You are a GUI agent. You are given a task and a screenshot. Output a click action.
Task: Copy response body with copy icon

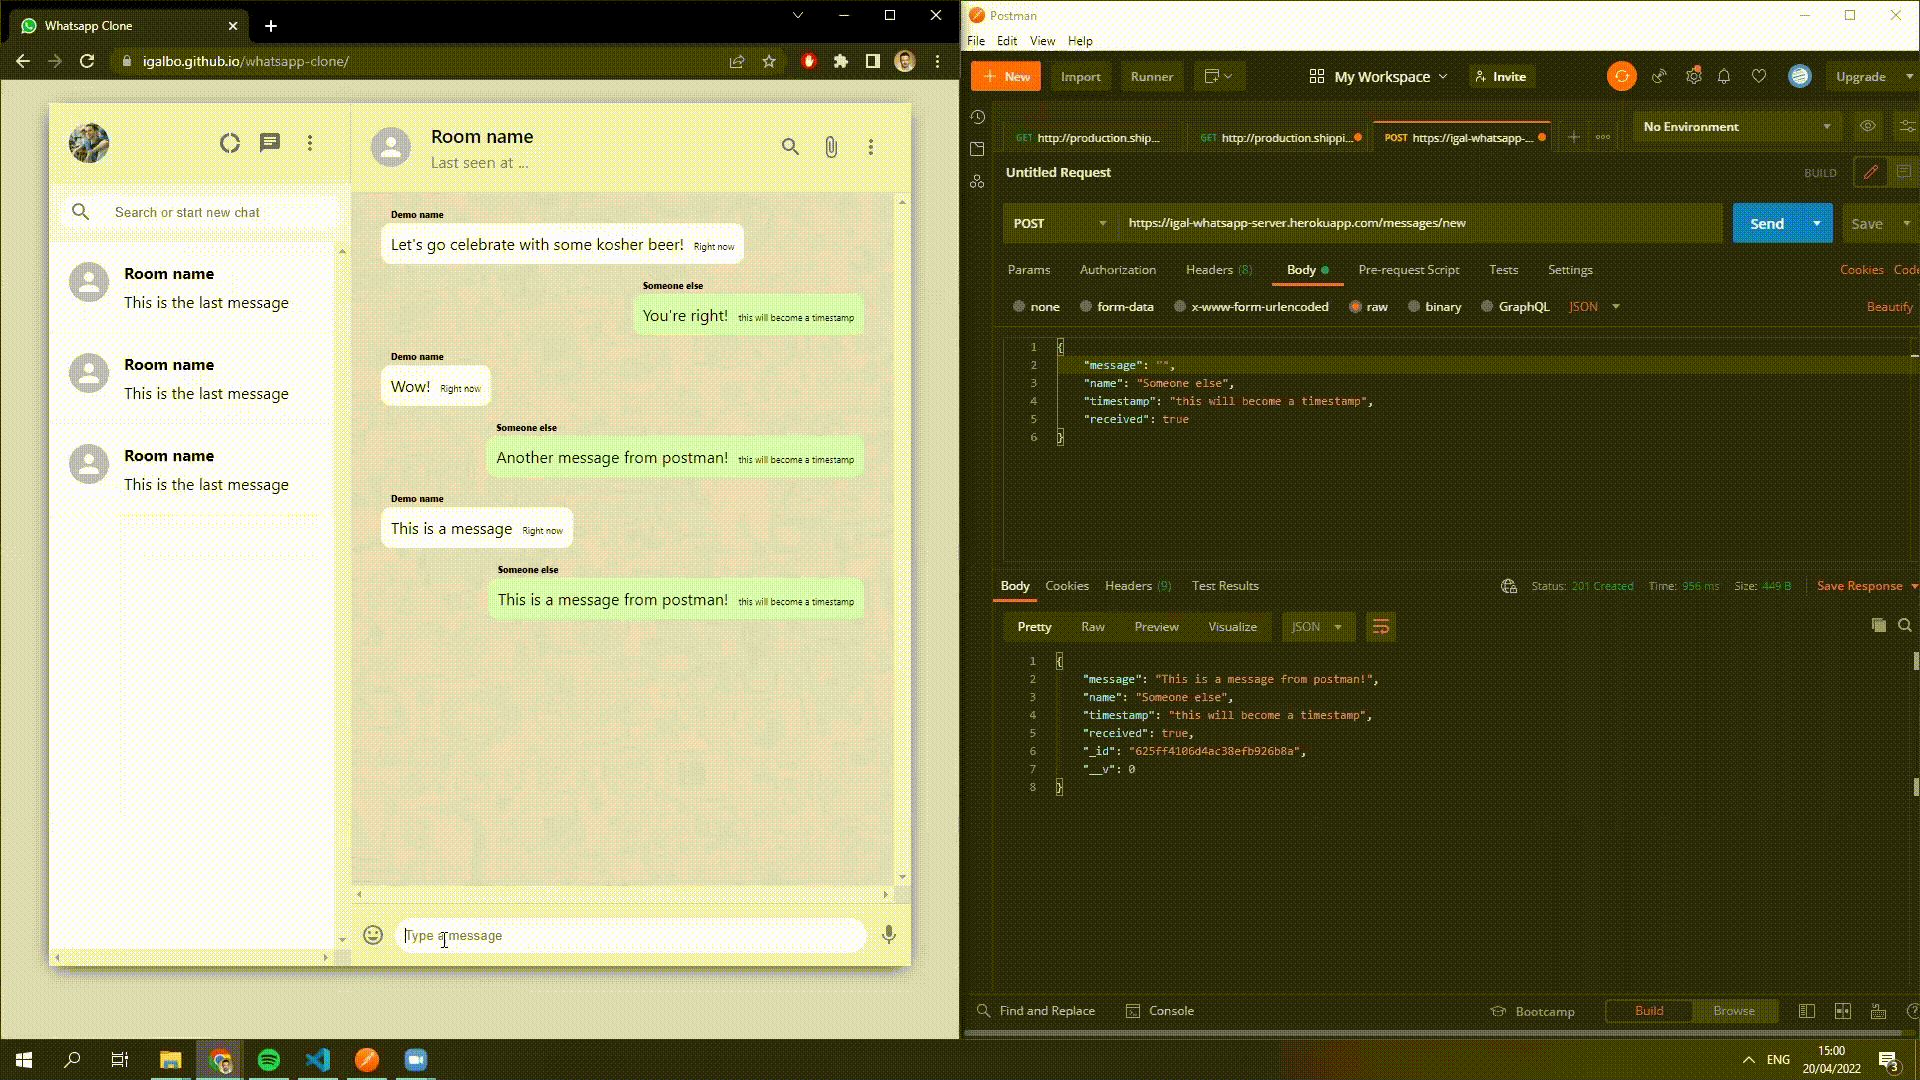[x=1878, y=625]
